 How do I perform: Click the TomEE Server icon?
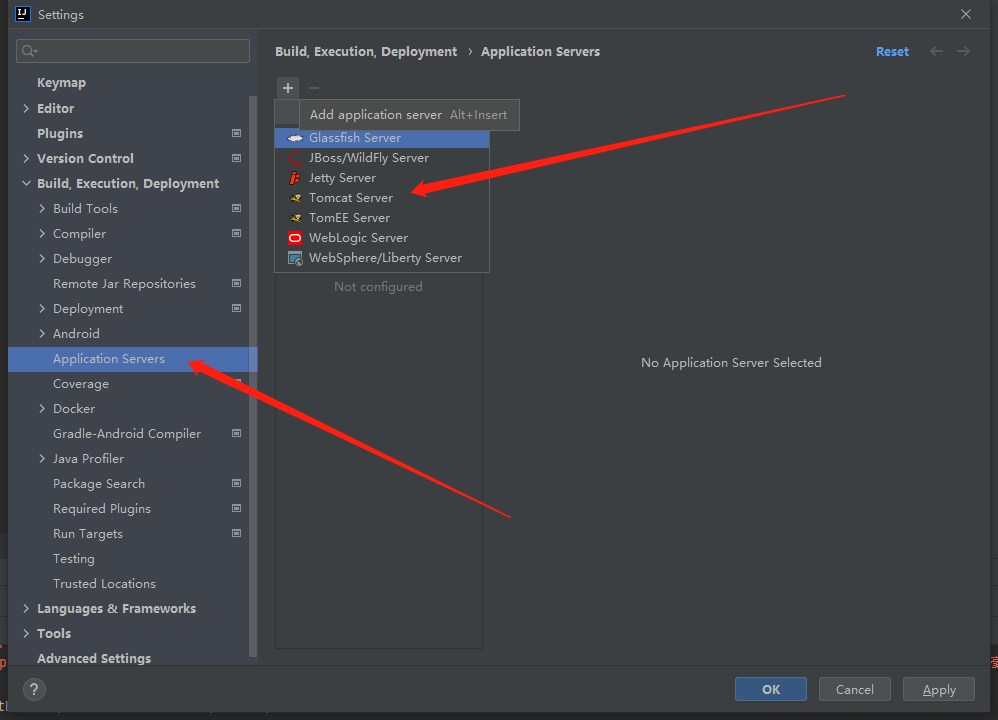point(295,218)
